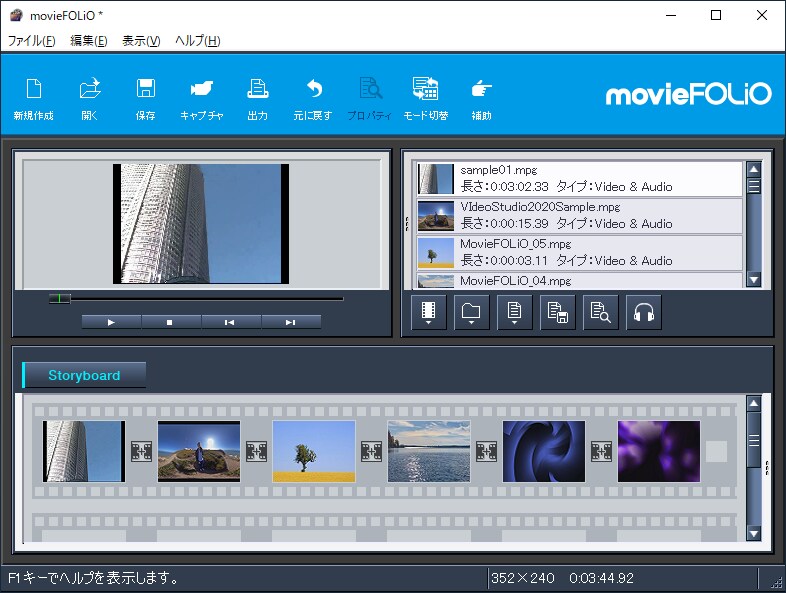The width and height of the screenshot is (786, 593).
Task: Click the storyboard scroll down arrow
Action: coord(754,533)
